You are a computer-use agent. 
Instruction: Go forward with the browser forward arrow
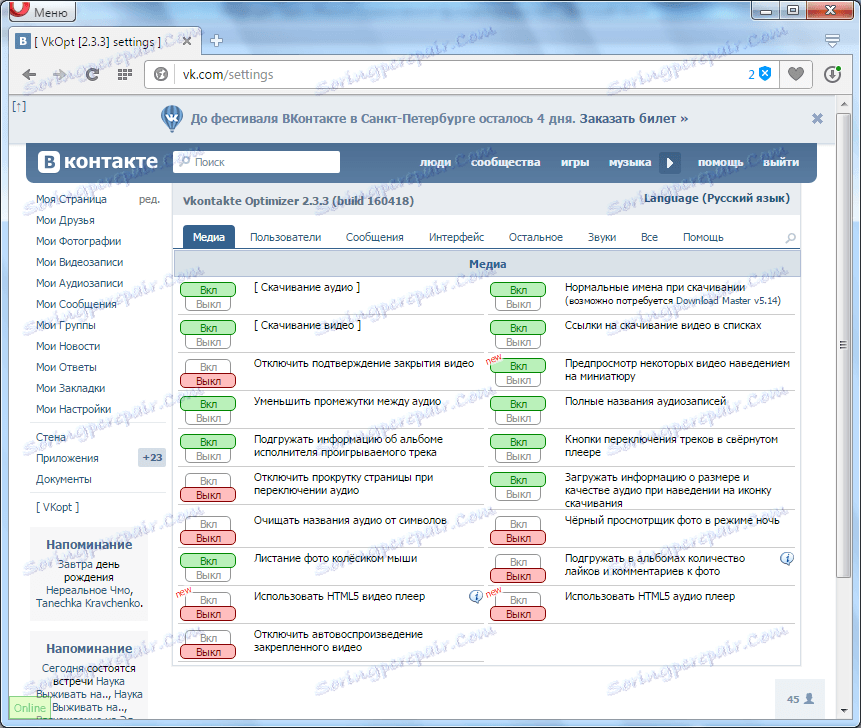coord(60,74)
